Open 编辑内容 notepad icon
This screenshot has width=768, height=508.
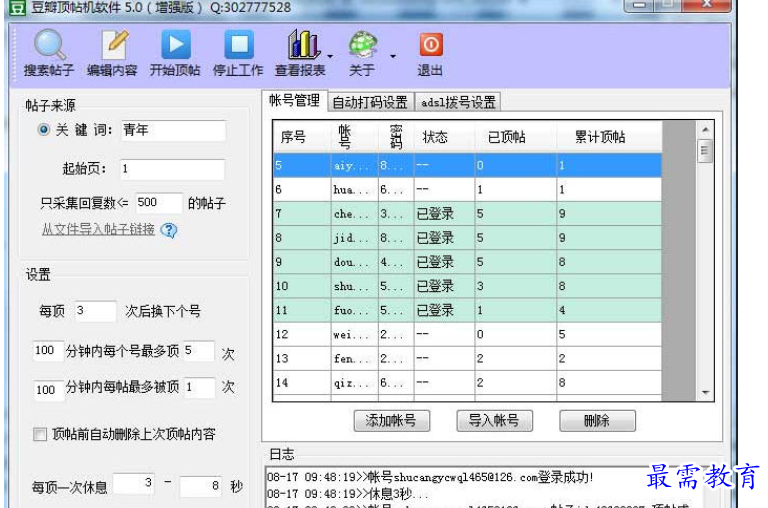tap(113, 46)
